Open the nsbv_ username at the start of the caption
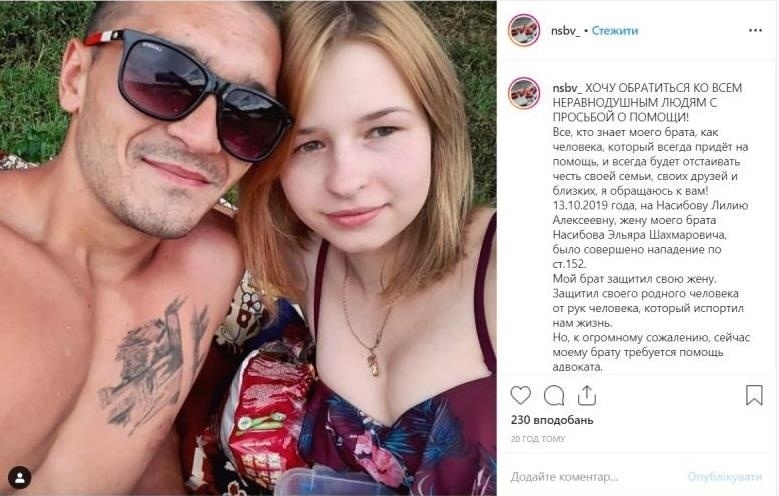 [567, 88]
